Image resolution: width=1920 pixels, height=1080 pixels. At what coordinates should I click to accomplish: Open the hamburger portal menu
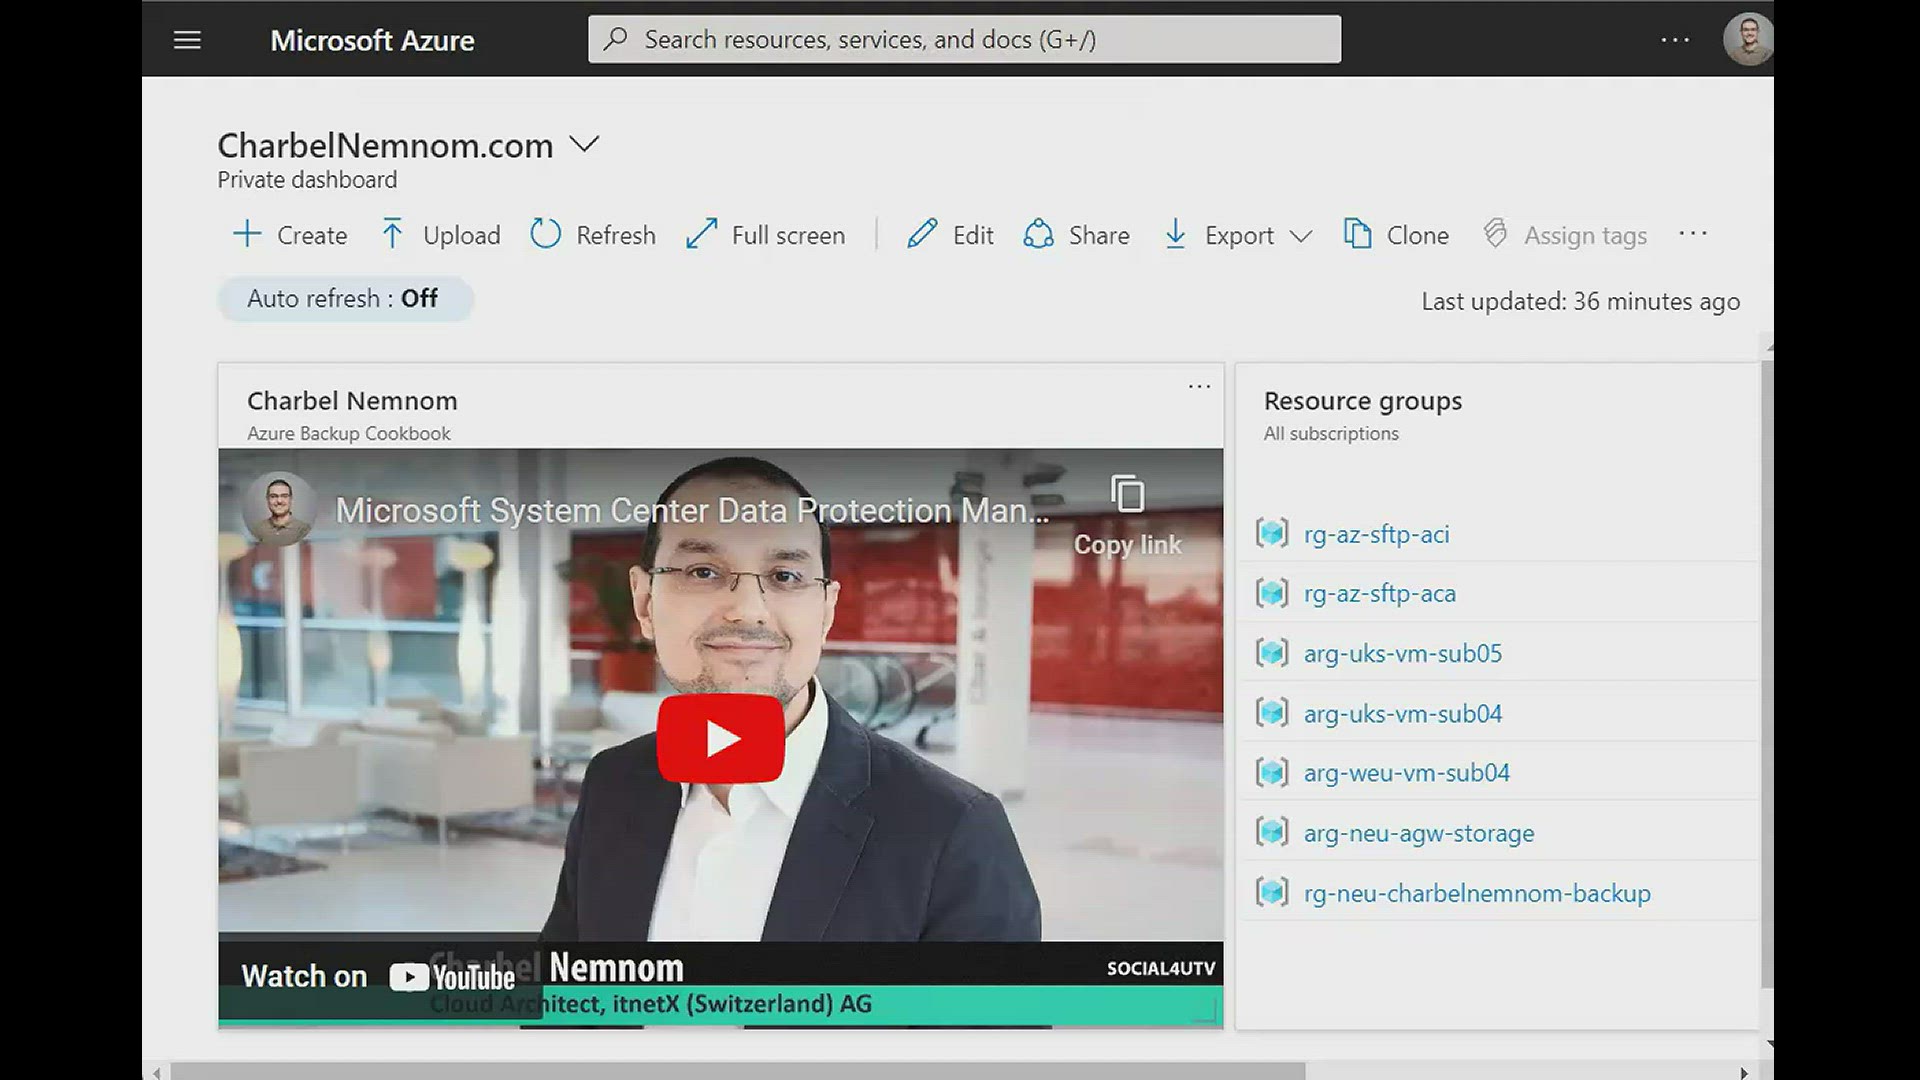[187, 40]
